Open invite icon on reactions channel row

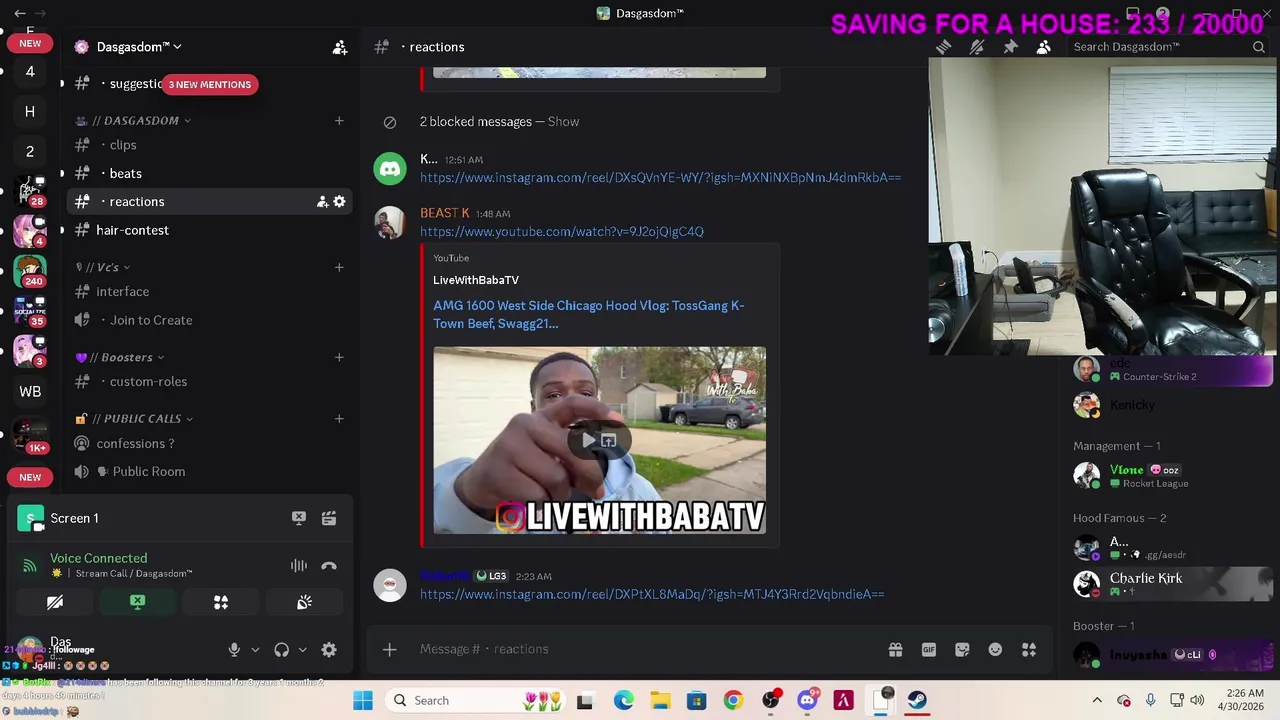(x=322, y=202)
